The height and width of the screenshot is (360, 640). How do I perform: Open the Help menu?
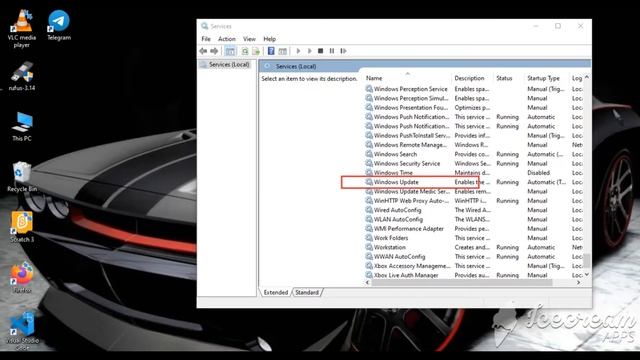tap(269, 39)
